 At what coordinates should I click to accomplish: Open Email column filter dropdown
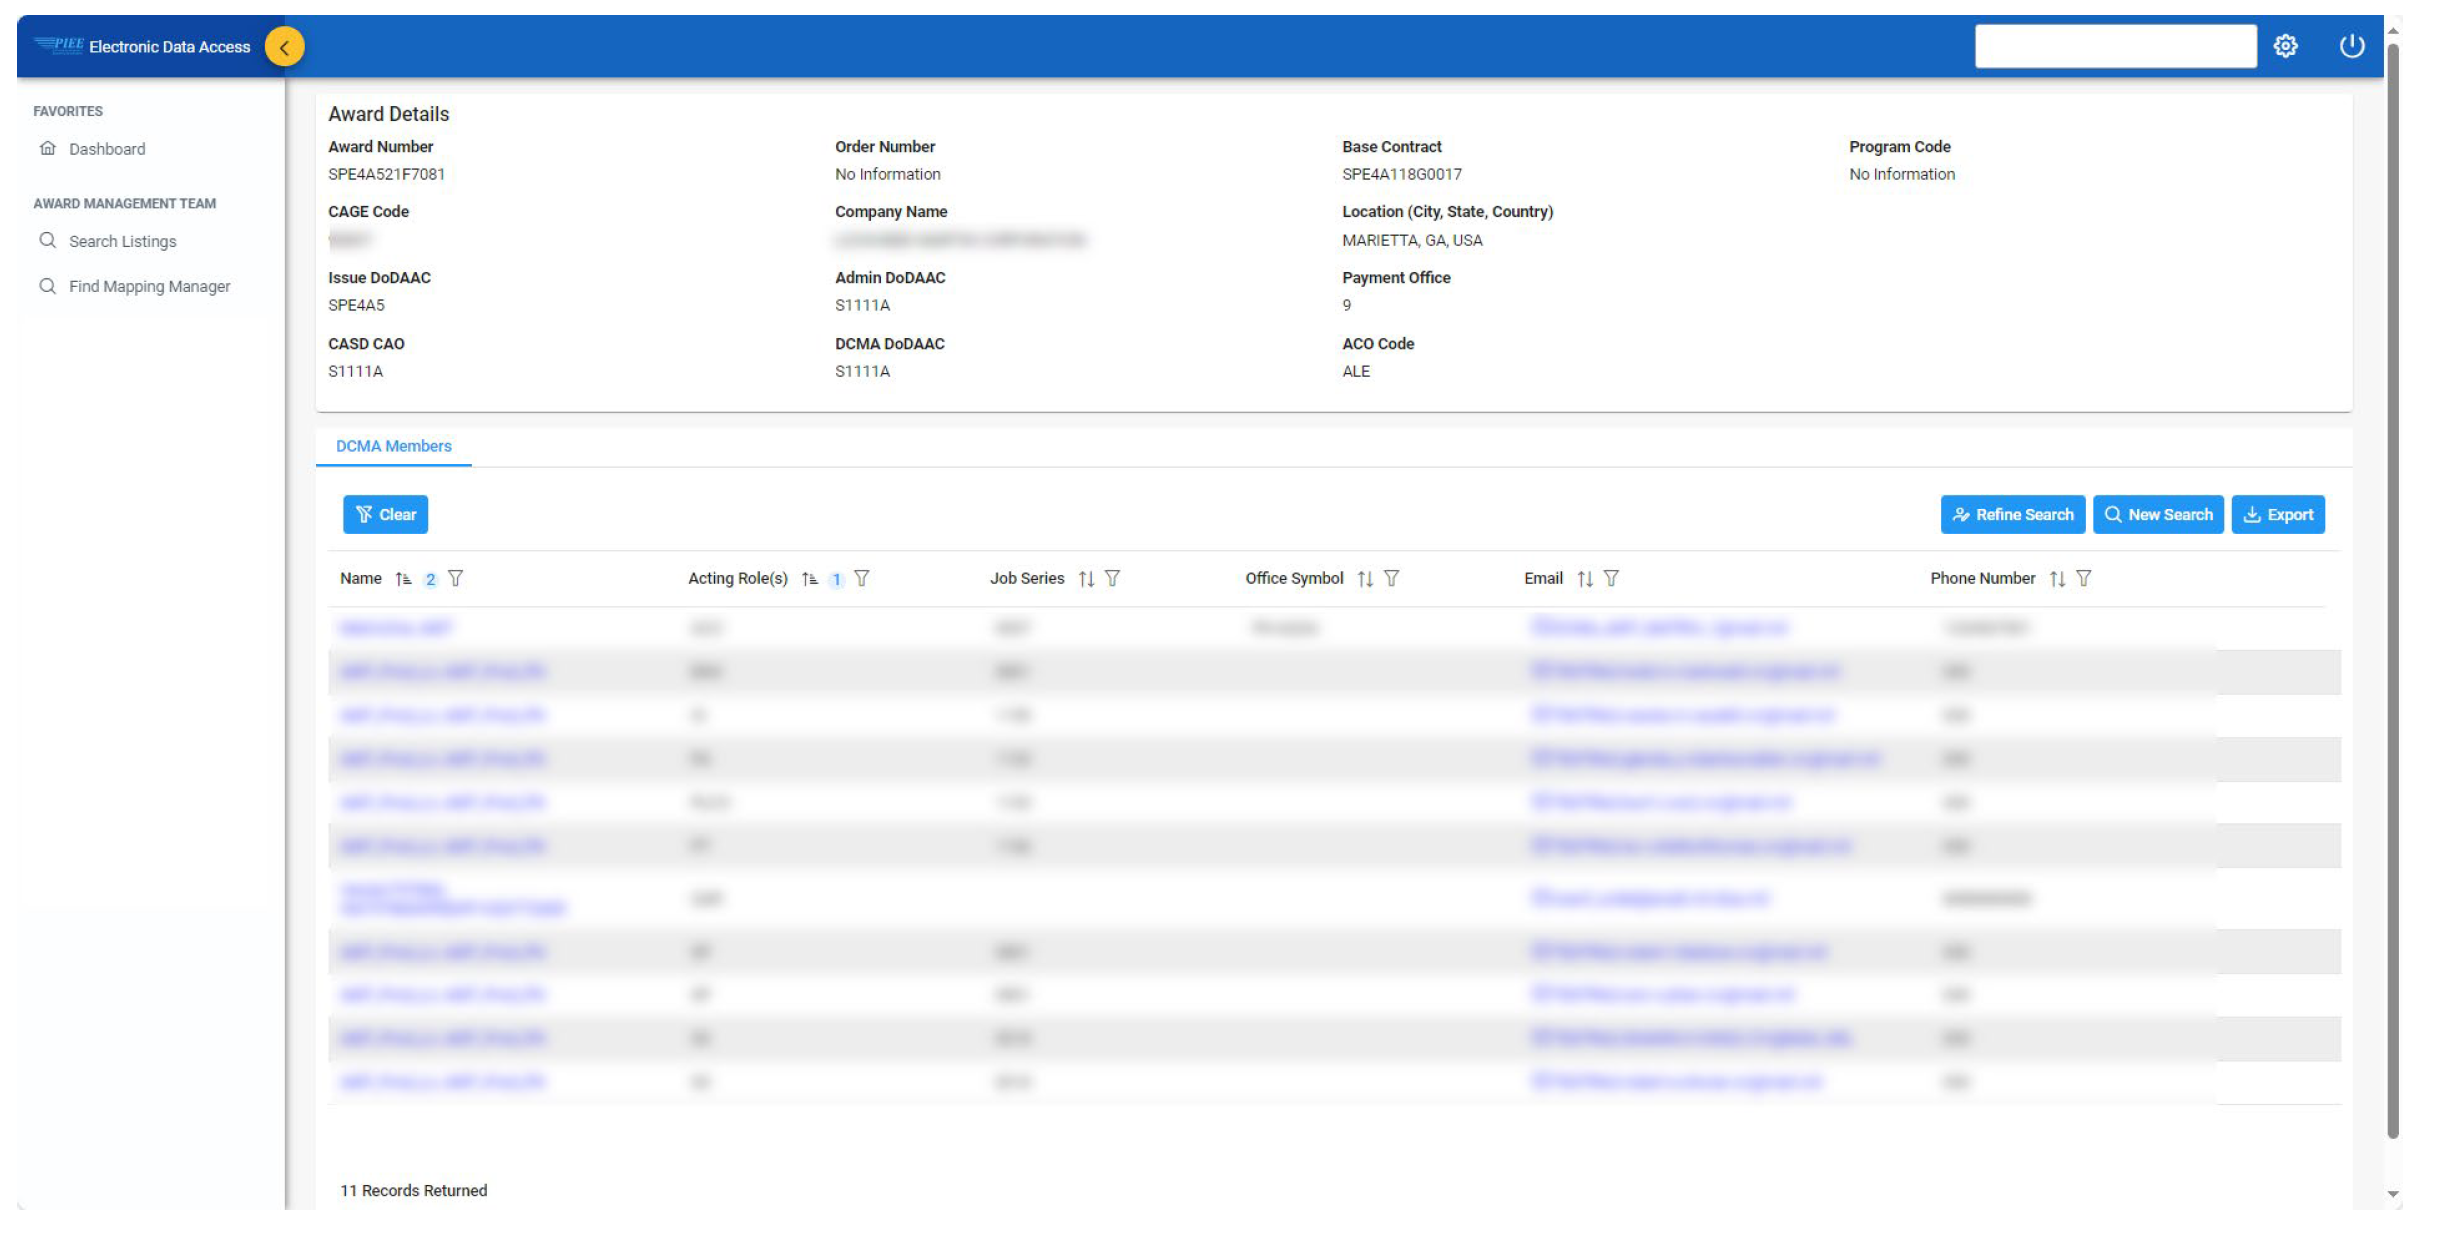(1611, 579)
